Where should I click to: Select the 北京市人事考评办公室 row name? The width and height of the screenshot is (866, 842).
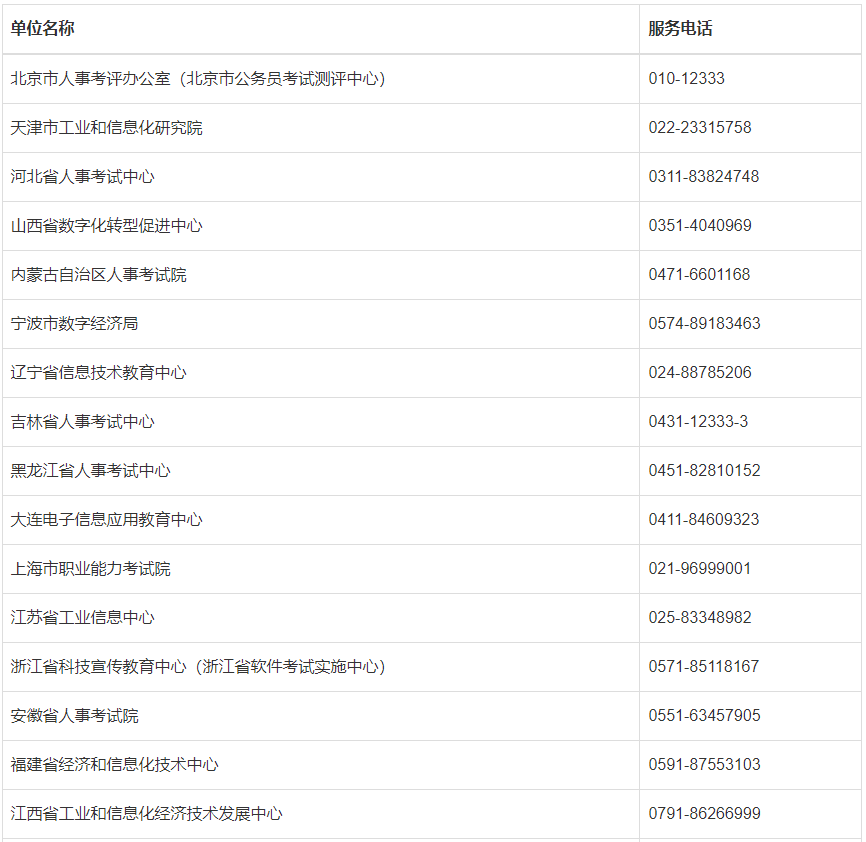198,79
